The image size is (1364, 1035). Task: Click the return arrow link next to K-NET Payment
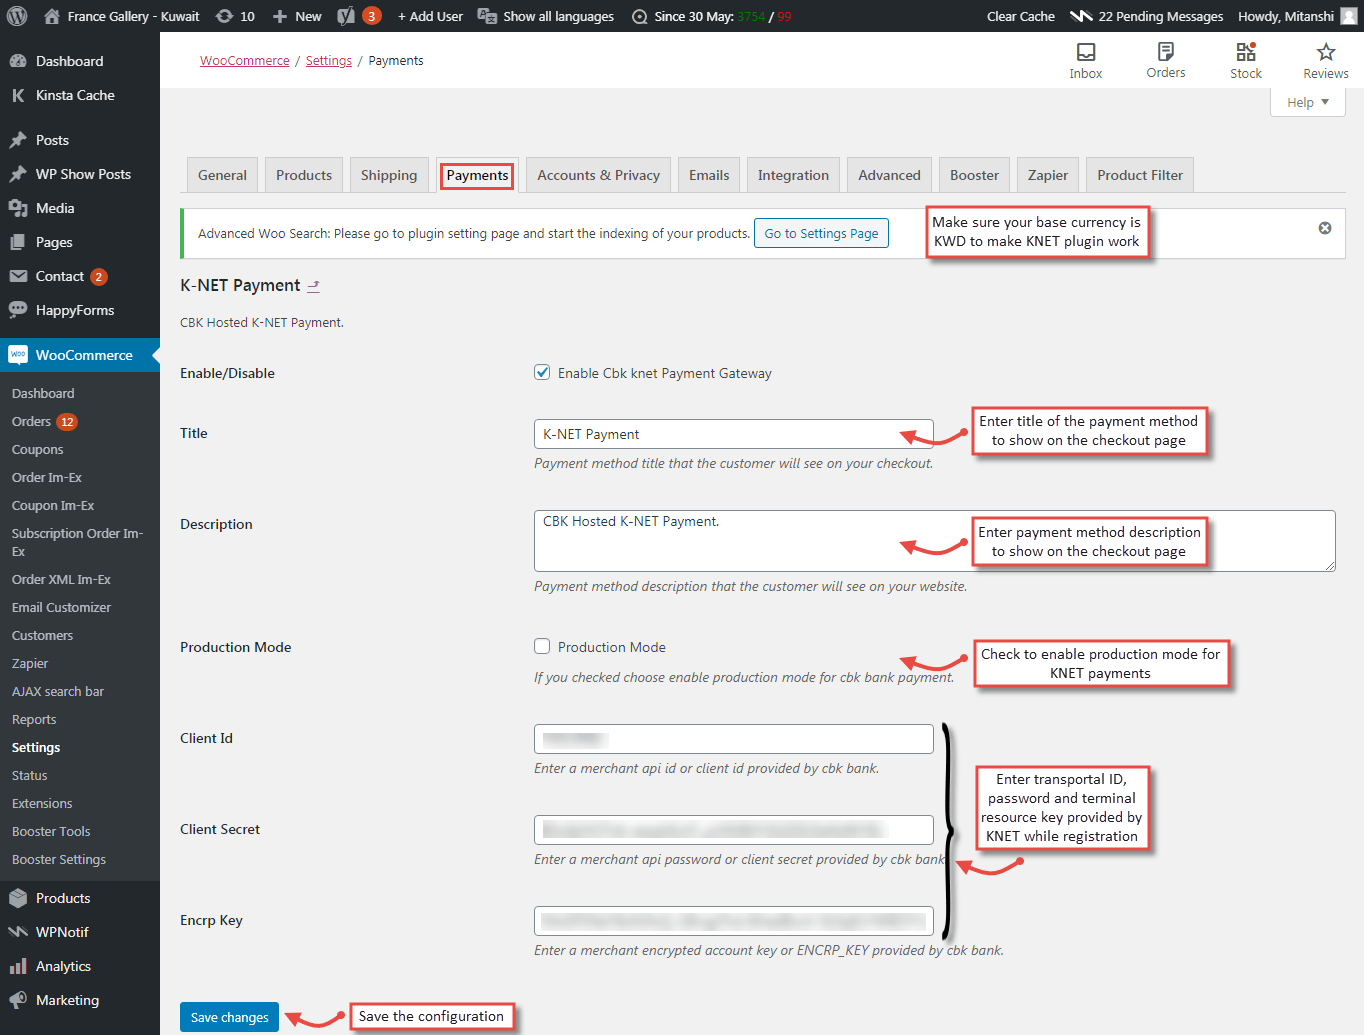click(x=313, y=286)
